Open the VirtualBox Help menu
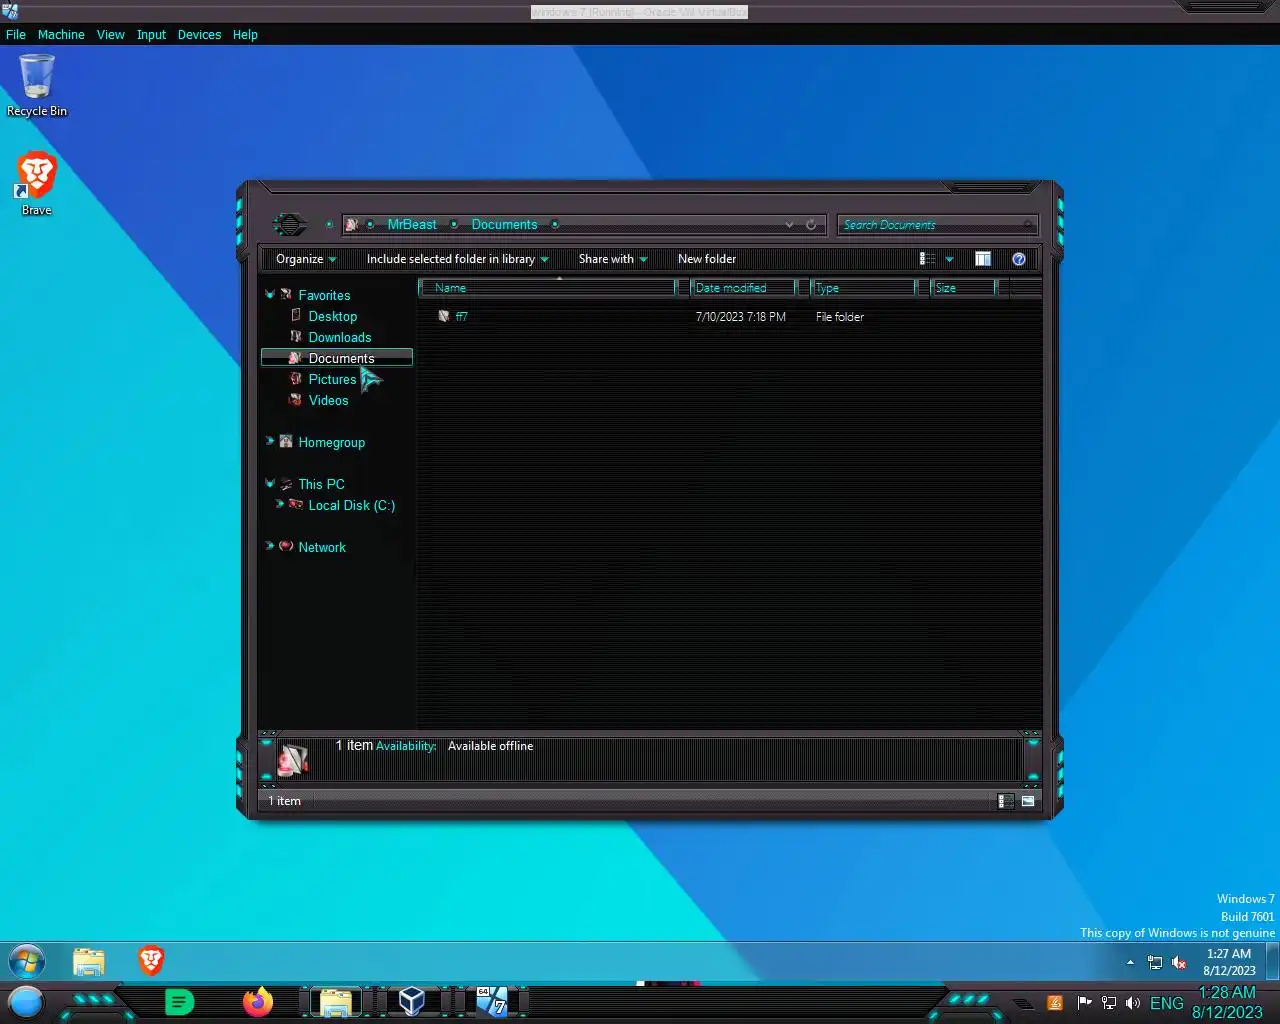 (x=245, y=34)
